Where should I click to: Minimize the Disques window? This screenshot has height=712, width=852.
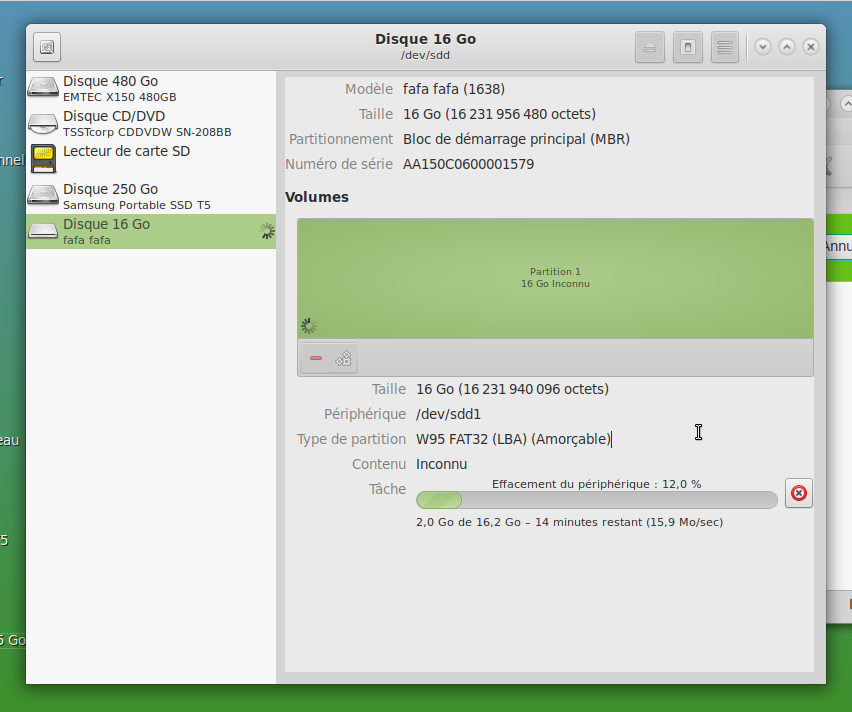[x=762, y=47]
